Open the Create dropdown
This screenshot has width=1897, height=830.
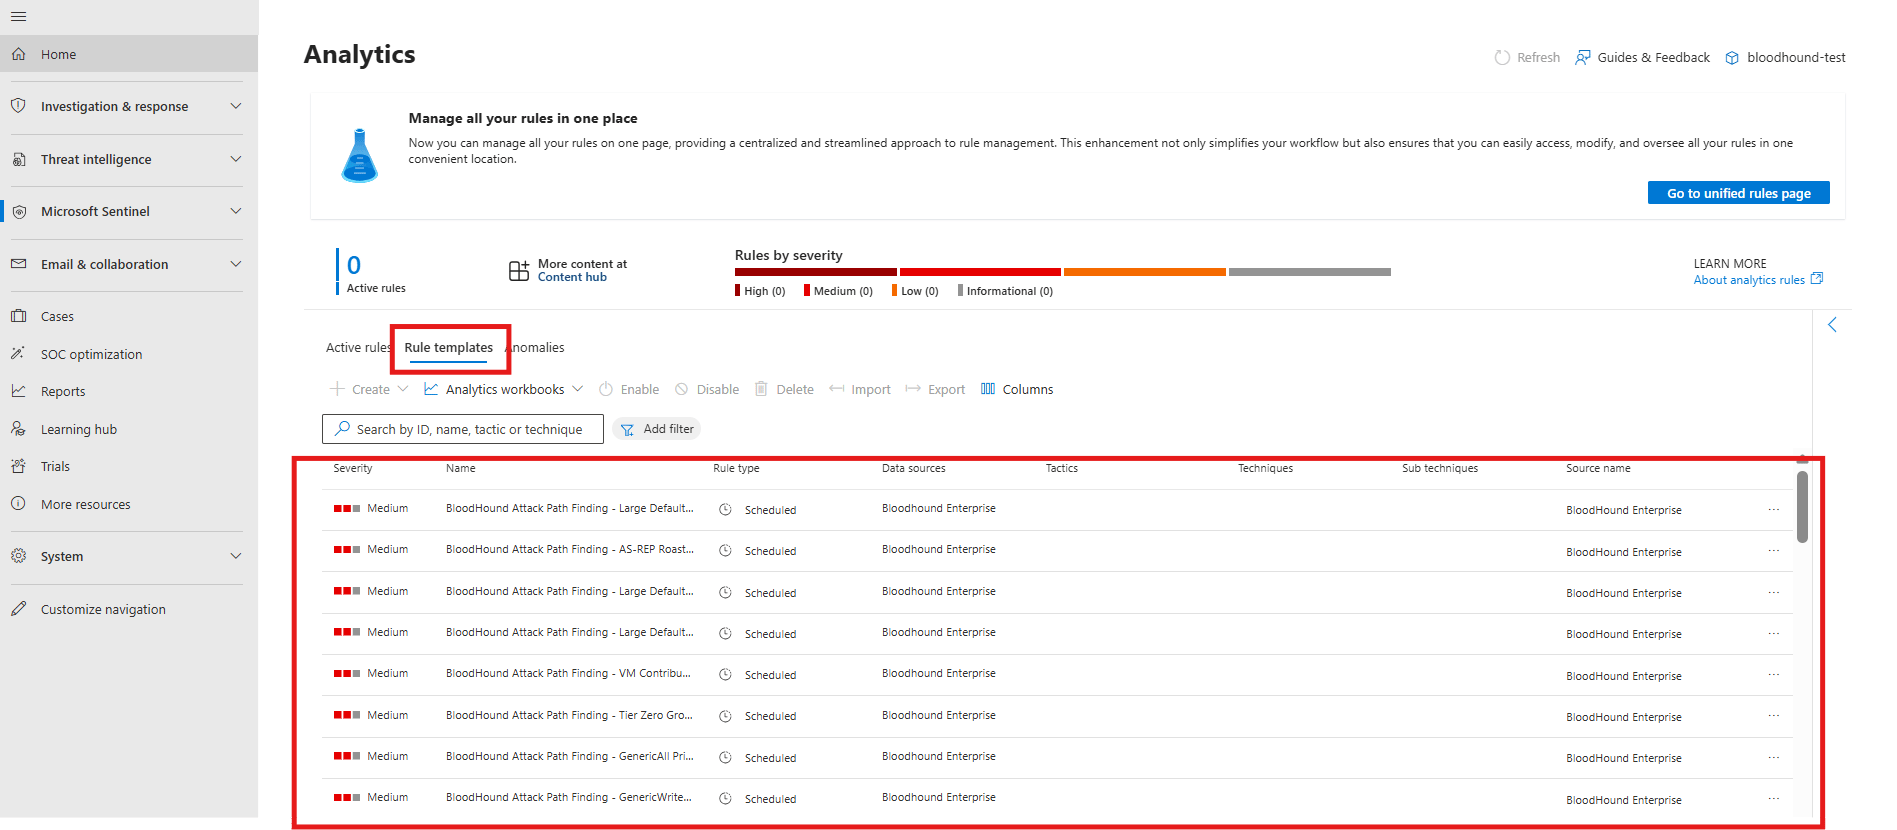click(x=369, y=389)
